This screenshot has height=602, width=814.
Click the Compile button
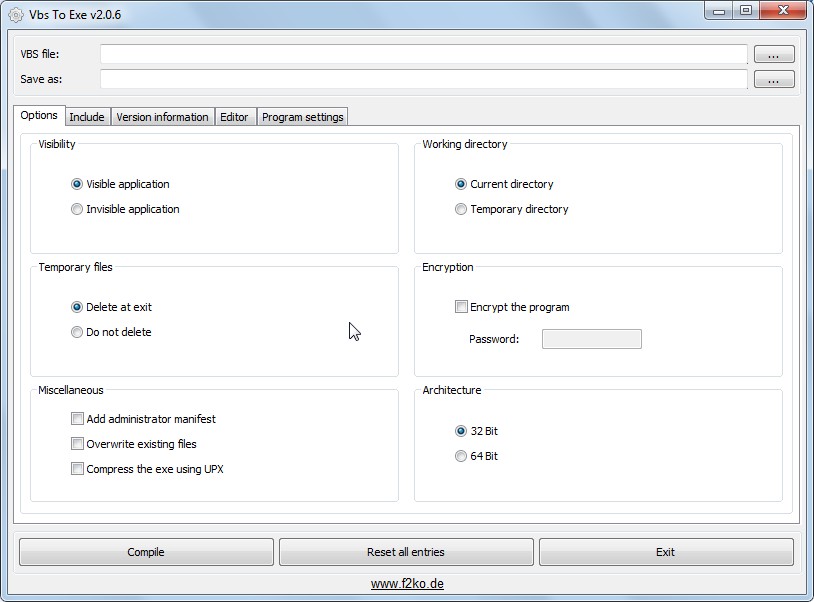[146, 552]
